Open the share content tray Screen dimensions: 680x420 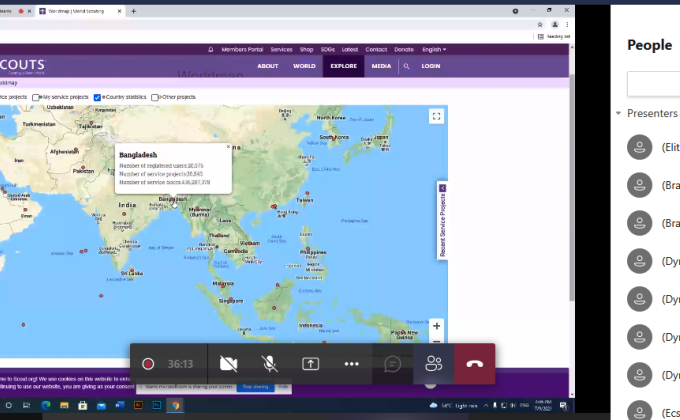[310, 364]
